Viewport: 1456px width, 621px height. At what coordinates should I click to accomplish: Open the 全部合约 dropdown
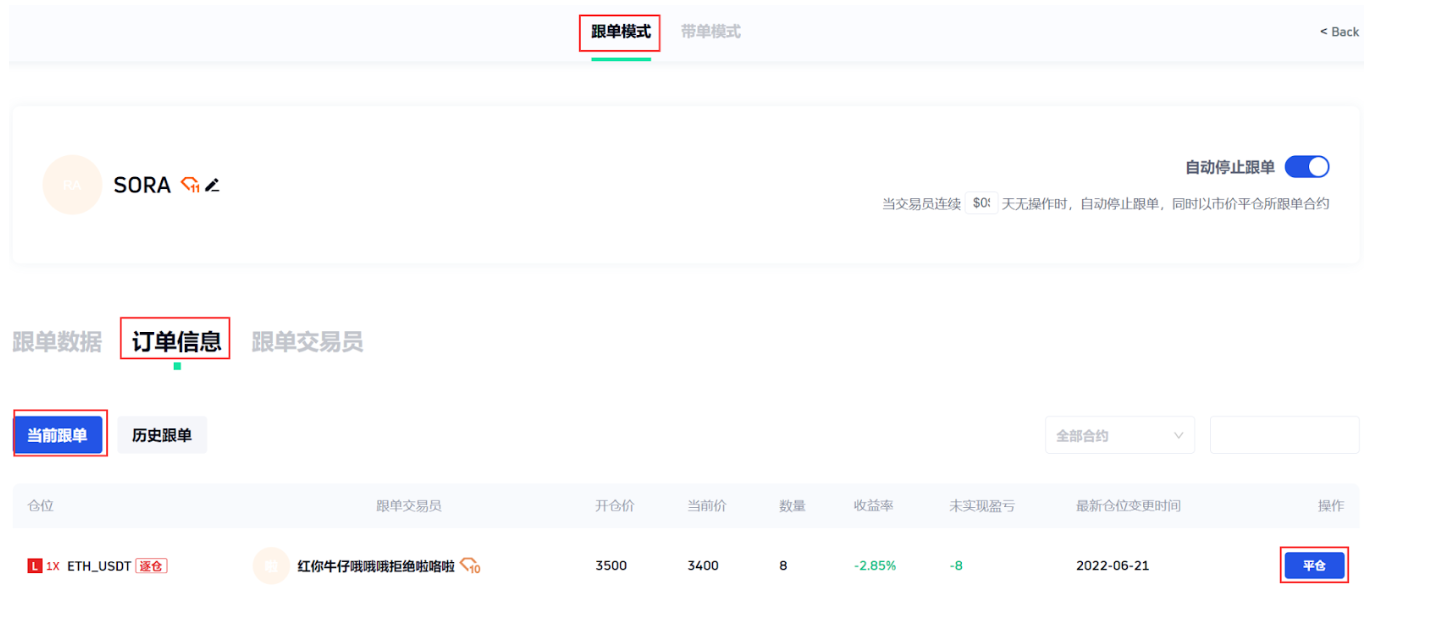[1119, 436]
